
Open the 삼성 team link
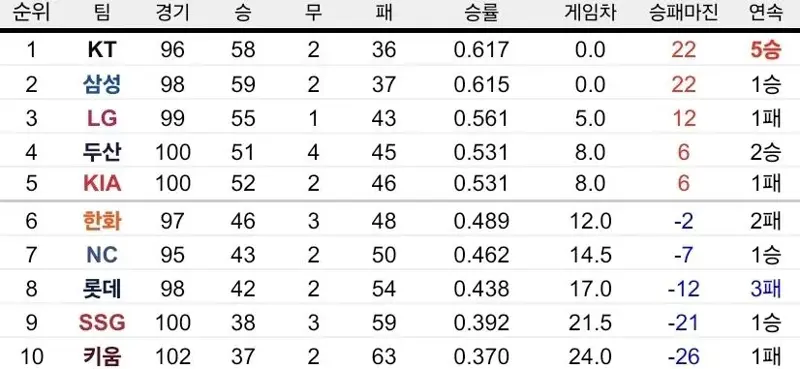tap(102, 84)
